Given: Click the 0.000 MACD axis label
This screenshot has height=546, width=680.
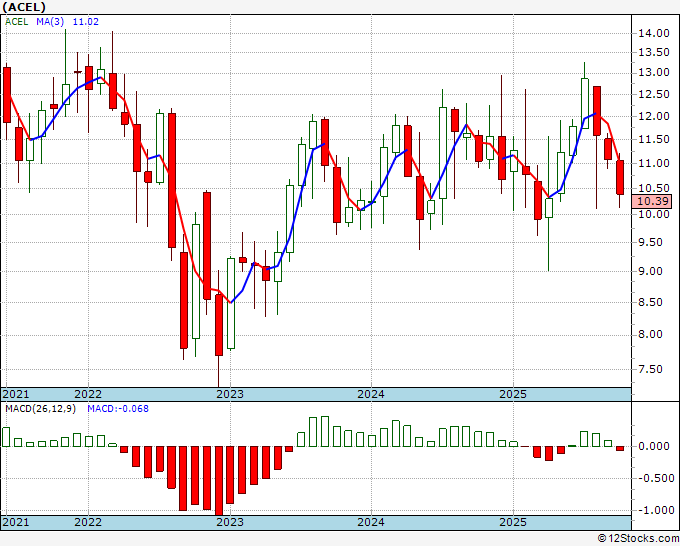Looking at the screenshot, I should [654, 446].
